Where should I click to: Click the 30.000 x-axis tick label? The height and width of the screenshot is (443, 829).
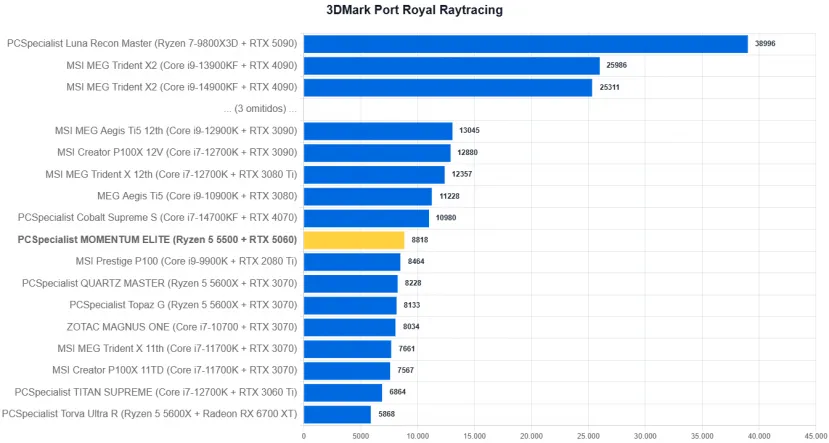pyautogui.click(x=645, y=436)
